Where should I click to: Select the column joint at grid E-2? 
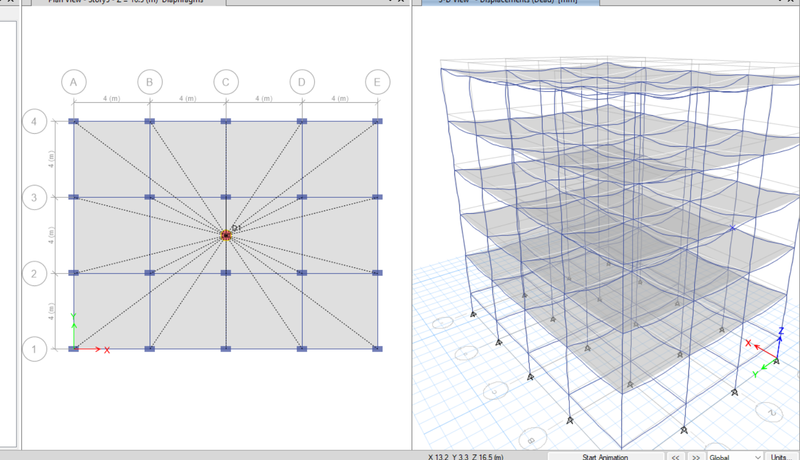pos(378,273)
